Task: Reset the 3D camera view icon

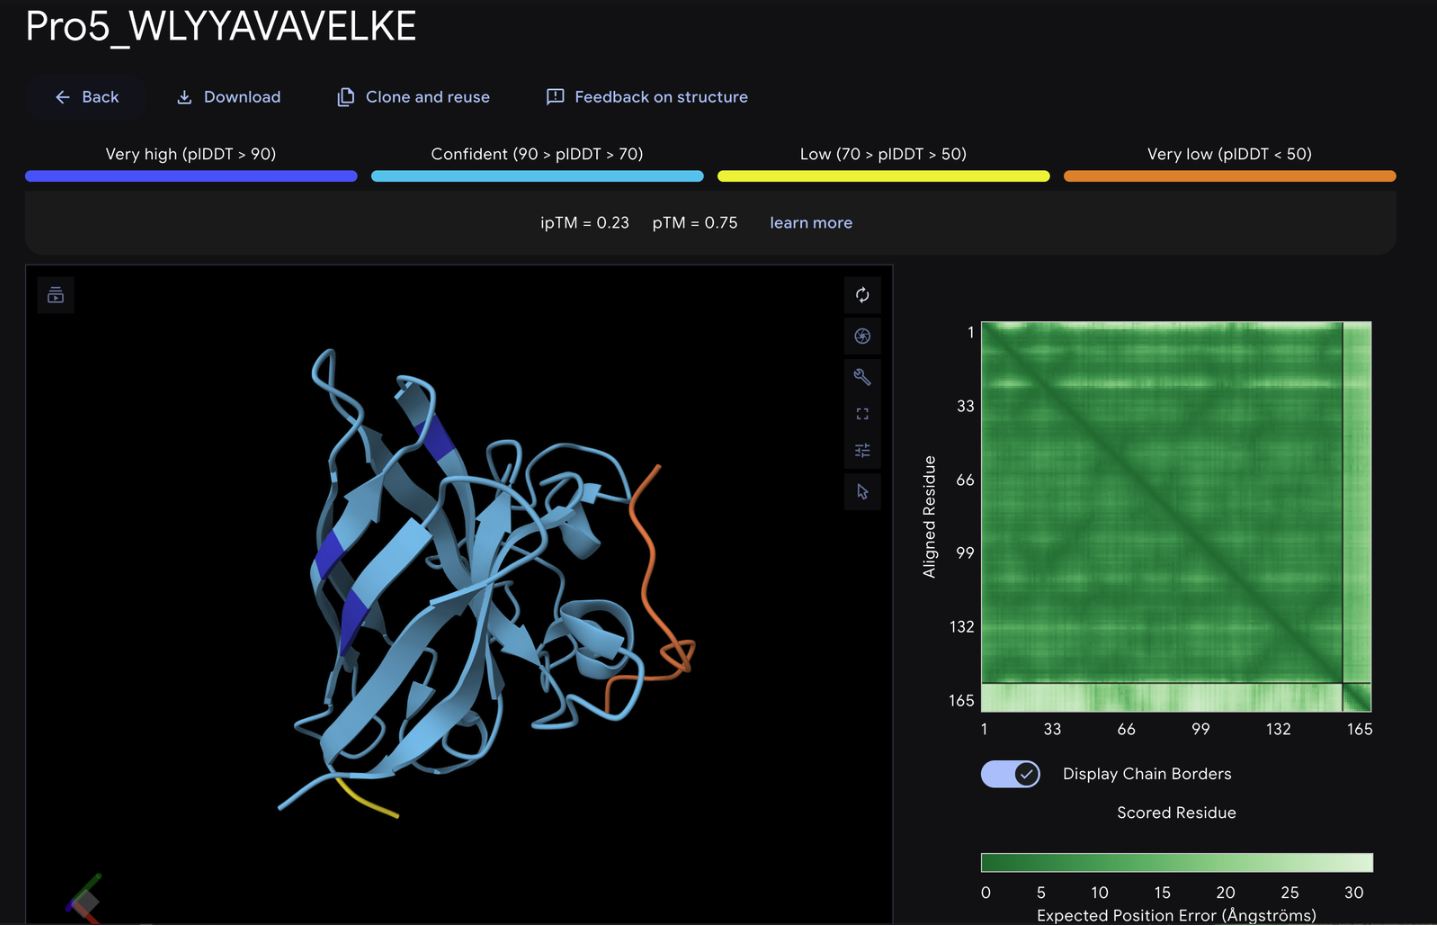Action: 862,295
